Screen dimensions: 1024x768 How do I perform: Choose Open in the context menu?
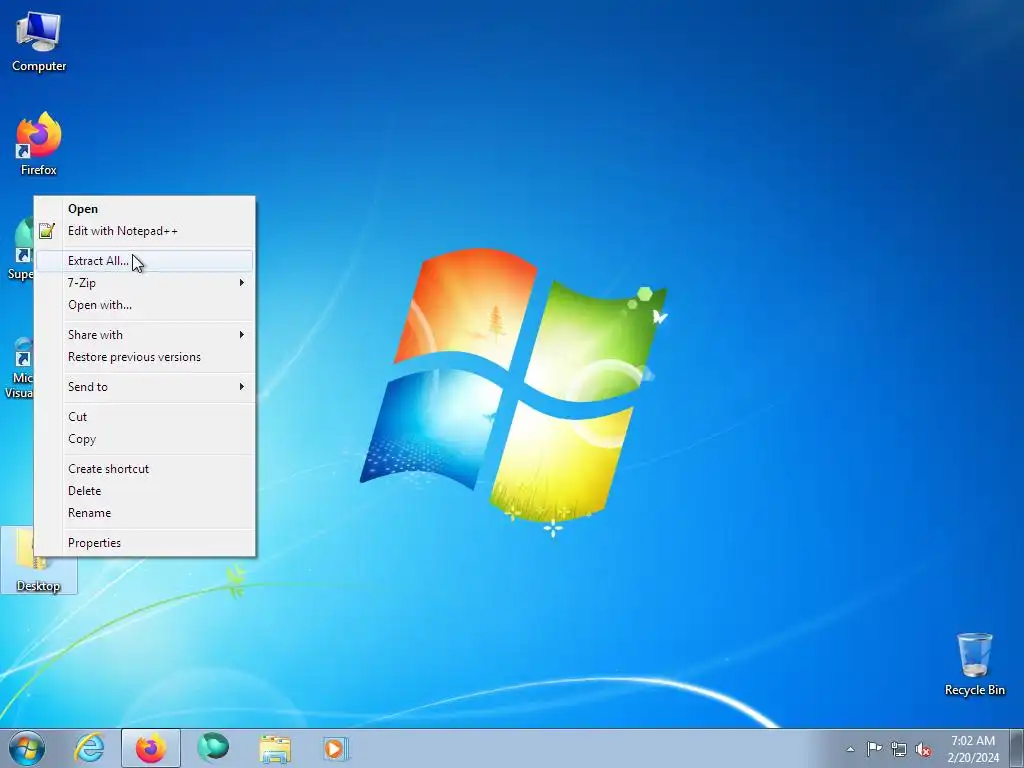pyautogui.click(x=145, y=209)
